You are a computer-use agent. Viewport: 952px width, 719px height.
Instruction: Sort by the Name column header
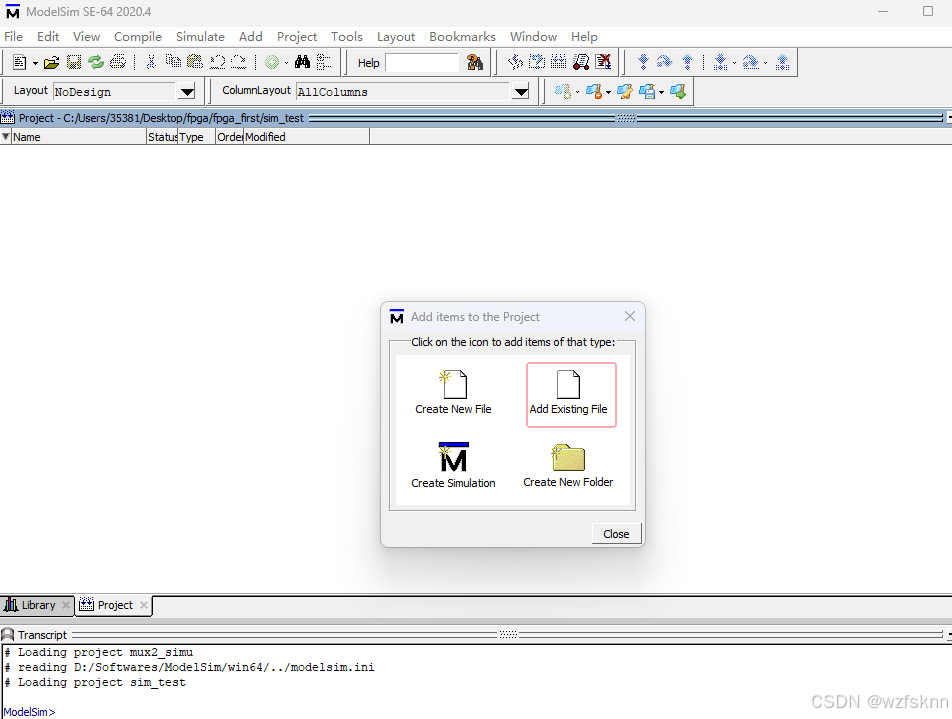79,137
